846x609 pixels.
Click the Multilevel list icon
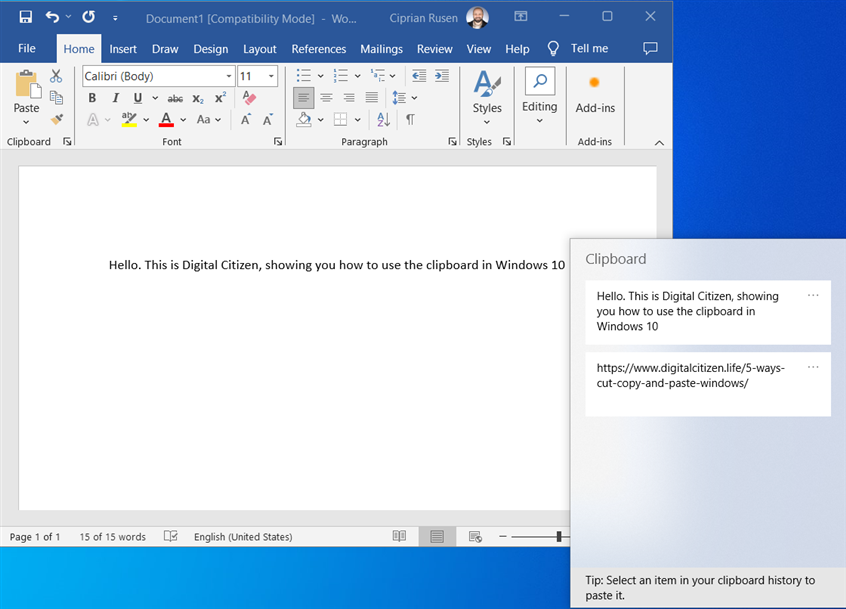click(378, 76)
